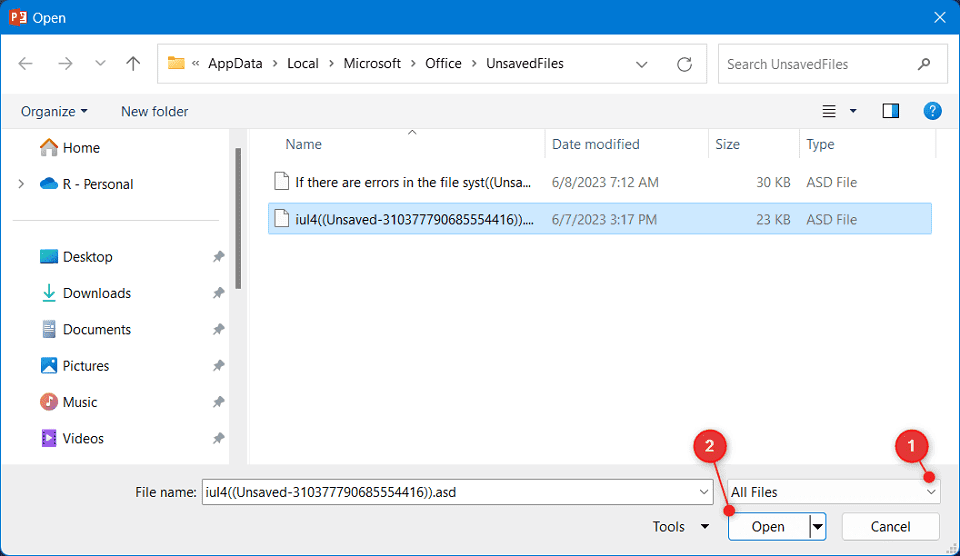Expand the Open button split arrow

[818, 527]
